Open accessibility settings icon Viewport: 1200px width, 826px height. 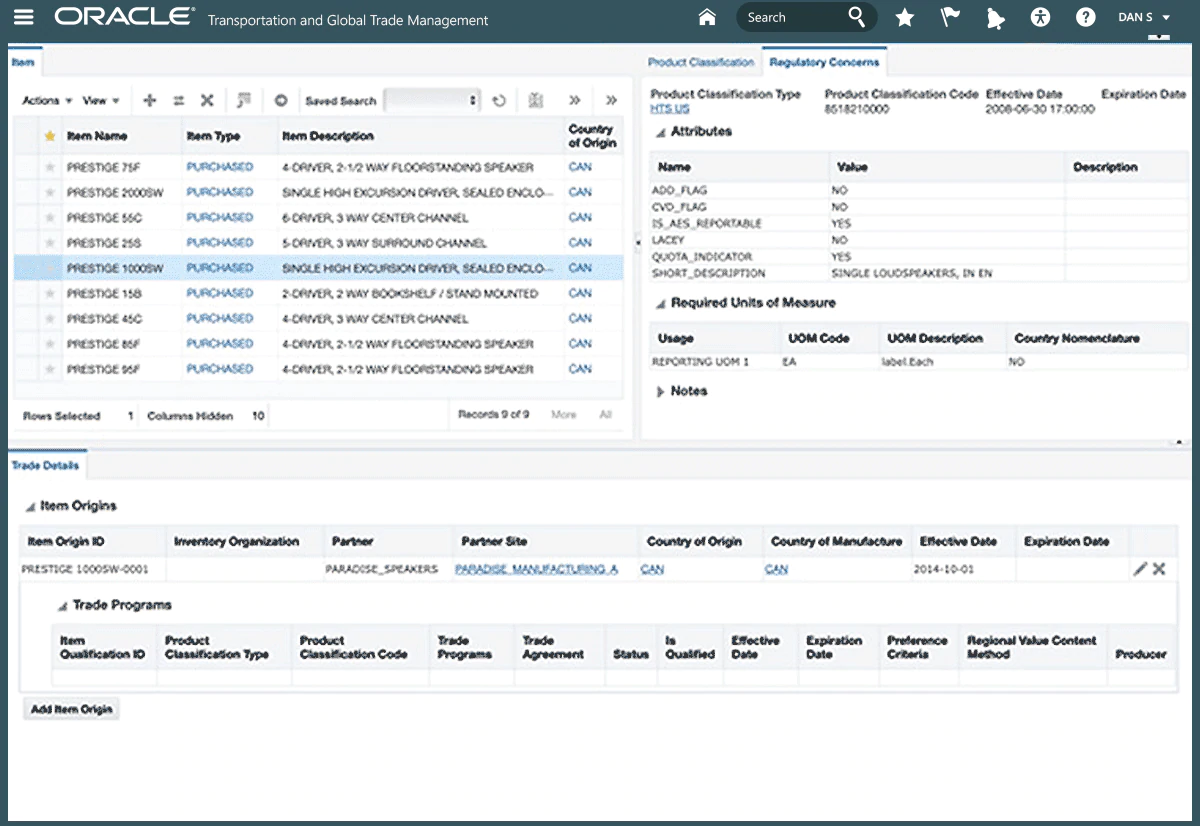1040,17
